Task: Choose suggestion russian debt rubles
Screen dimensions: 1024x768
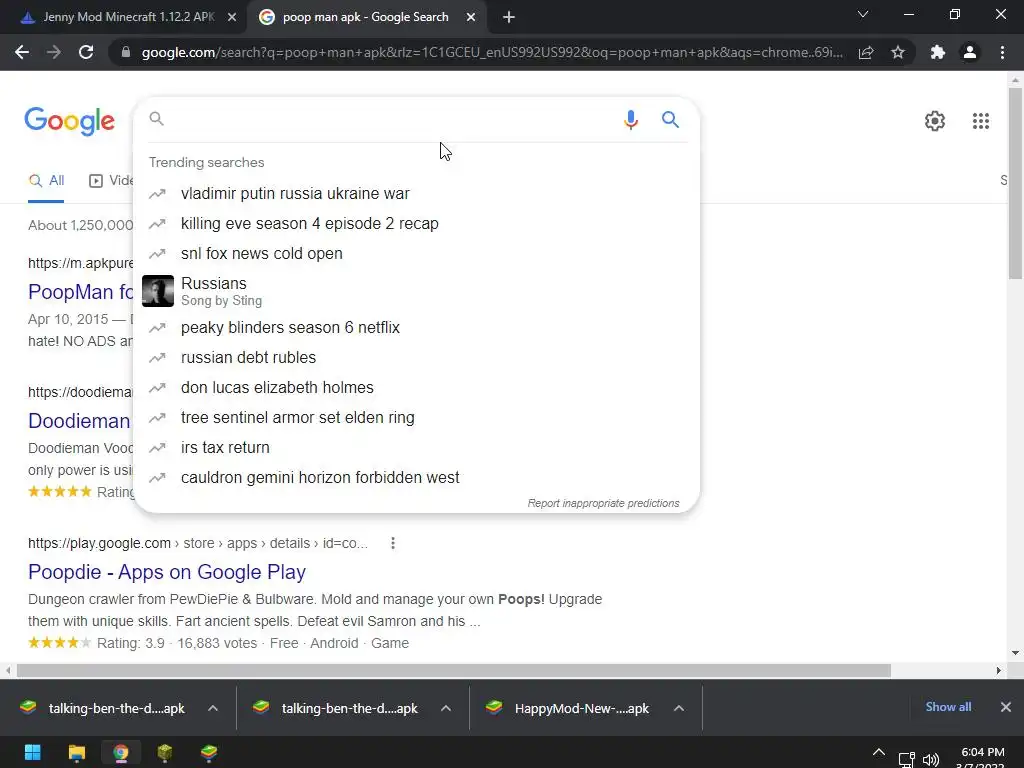Action: click(416, 357)
